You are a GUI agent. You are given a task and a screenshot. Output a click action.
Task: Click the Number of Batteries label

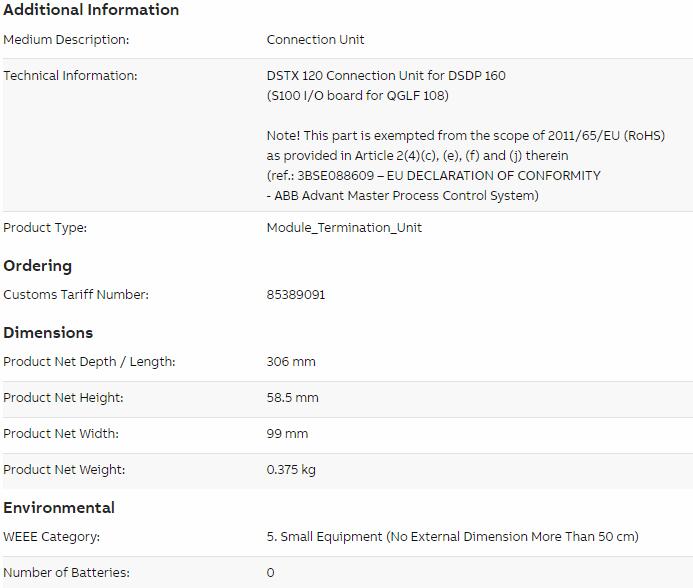pos(66,573)
